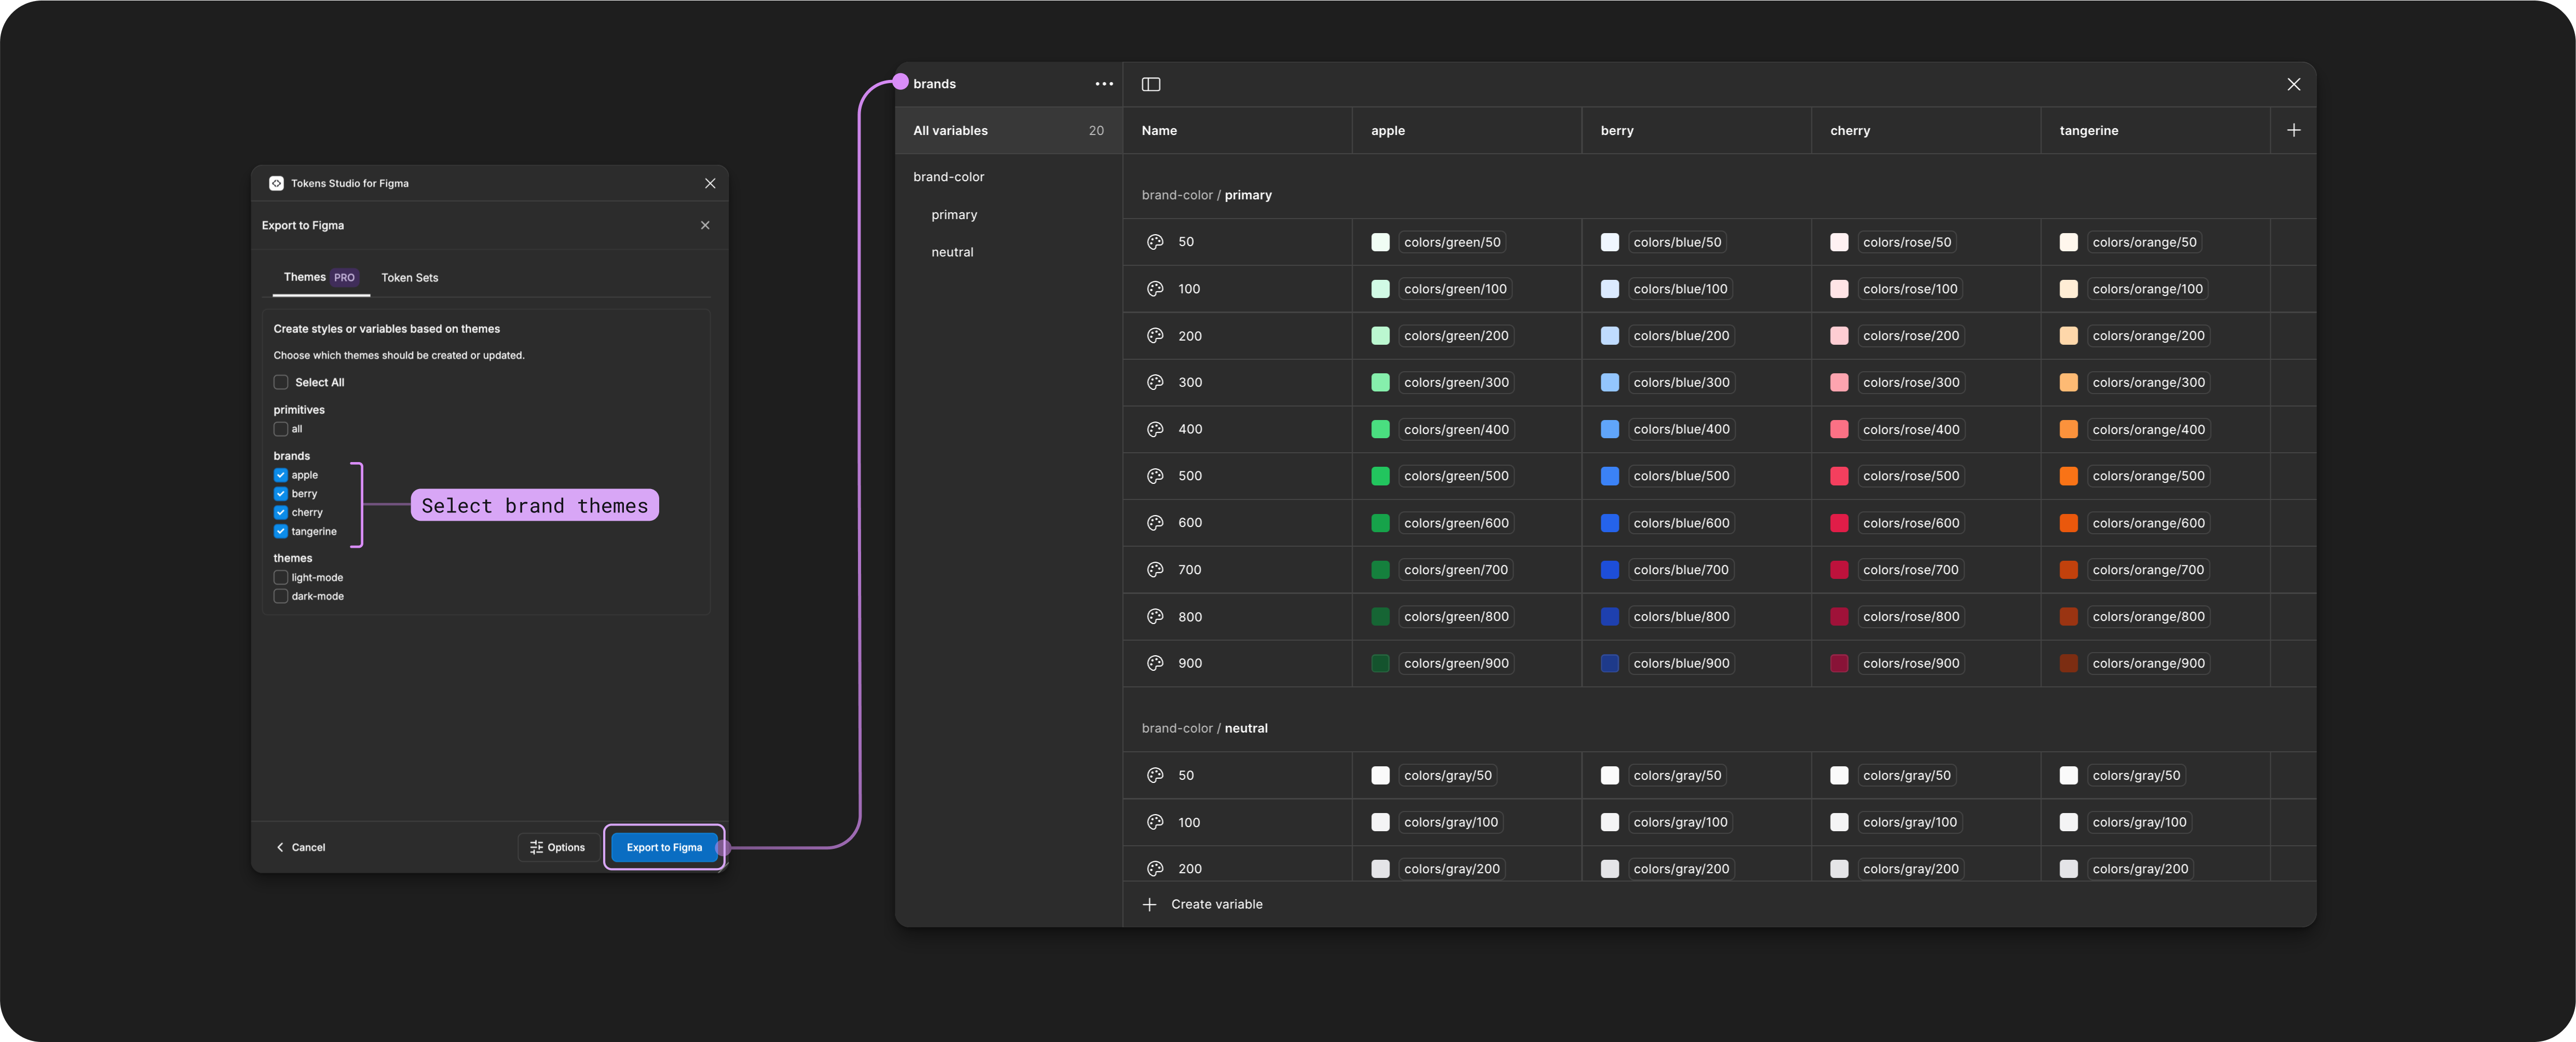
Task: Click the color icon of neutral 100 row
Action: (1155, 822)
